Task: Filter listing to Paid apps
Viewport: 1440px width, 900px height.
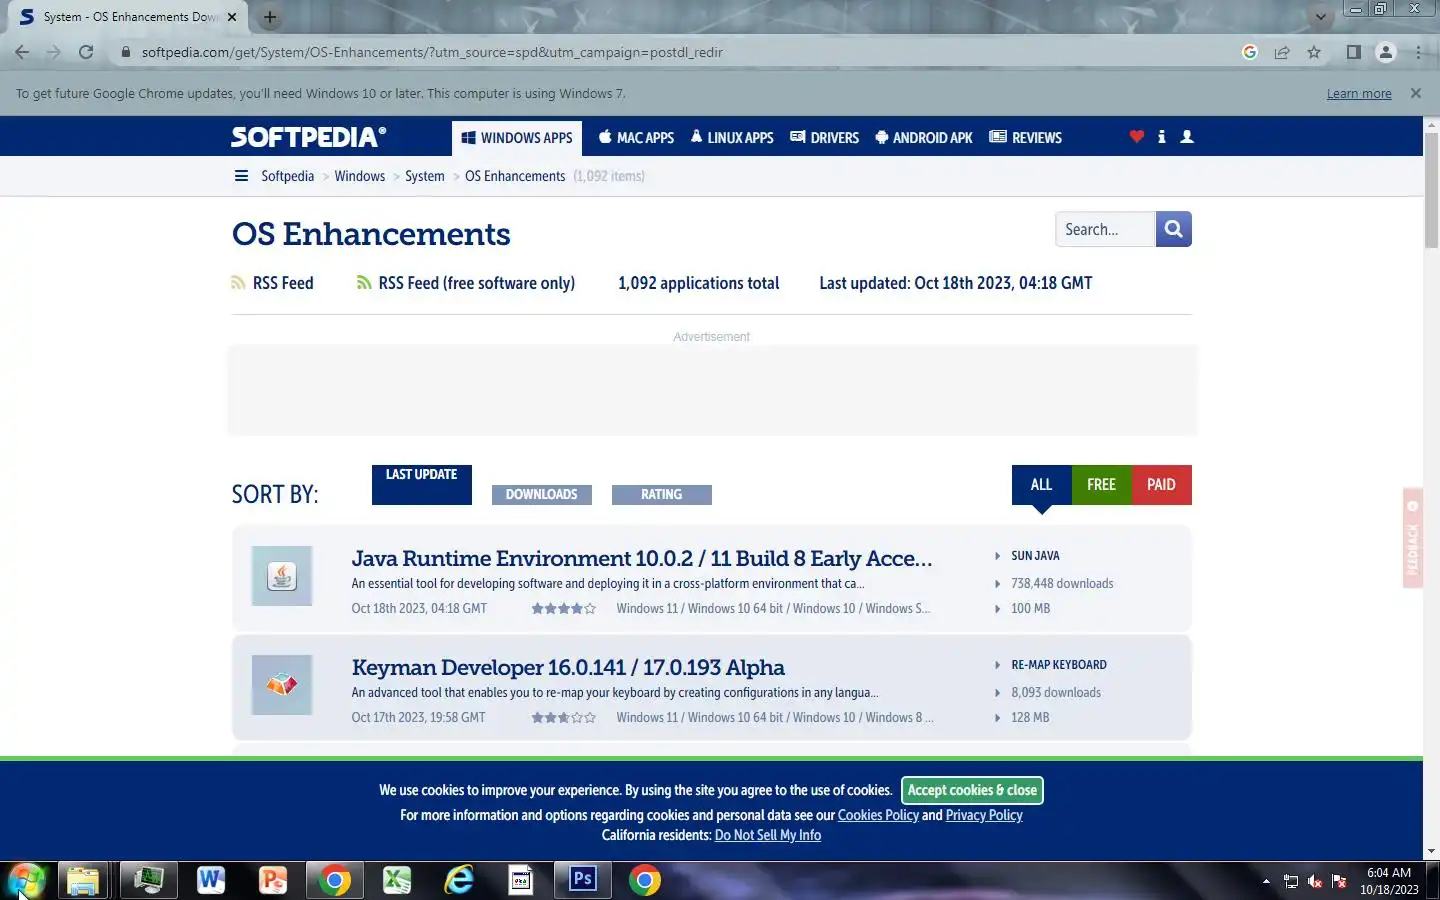Action: pyautogui.click(x=1161, y=485)
